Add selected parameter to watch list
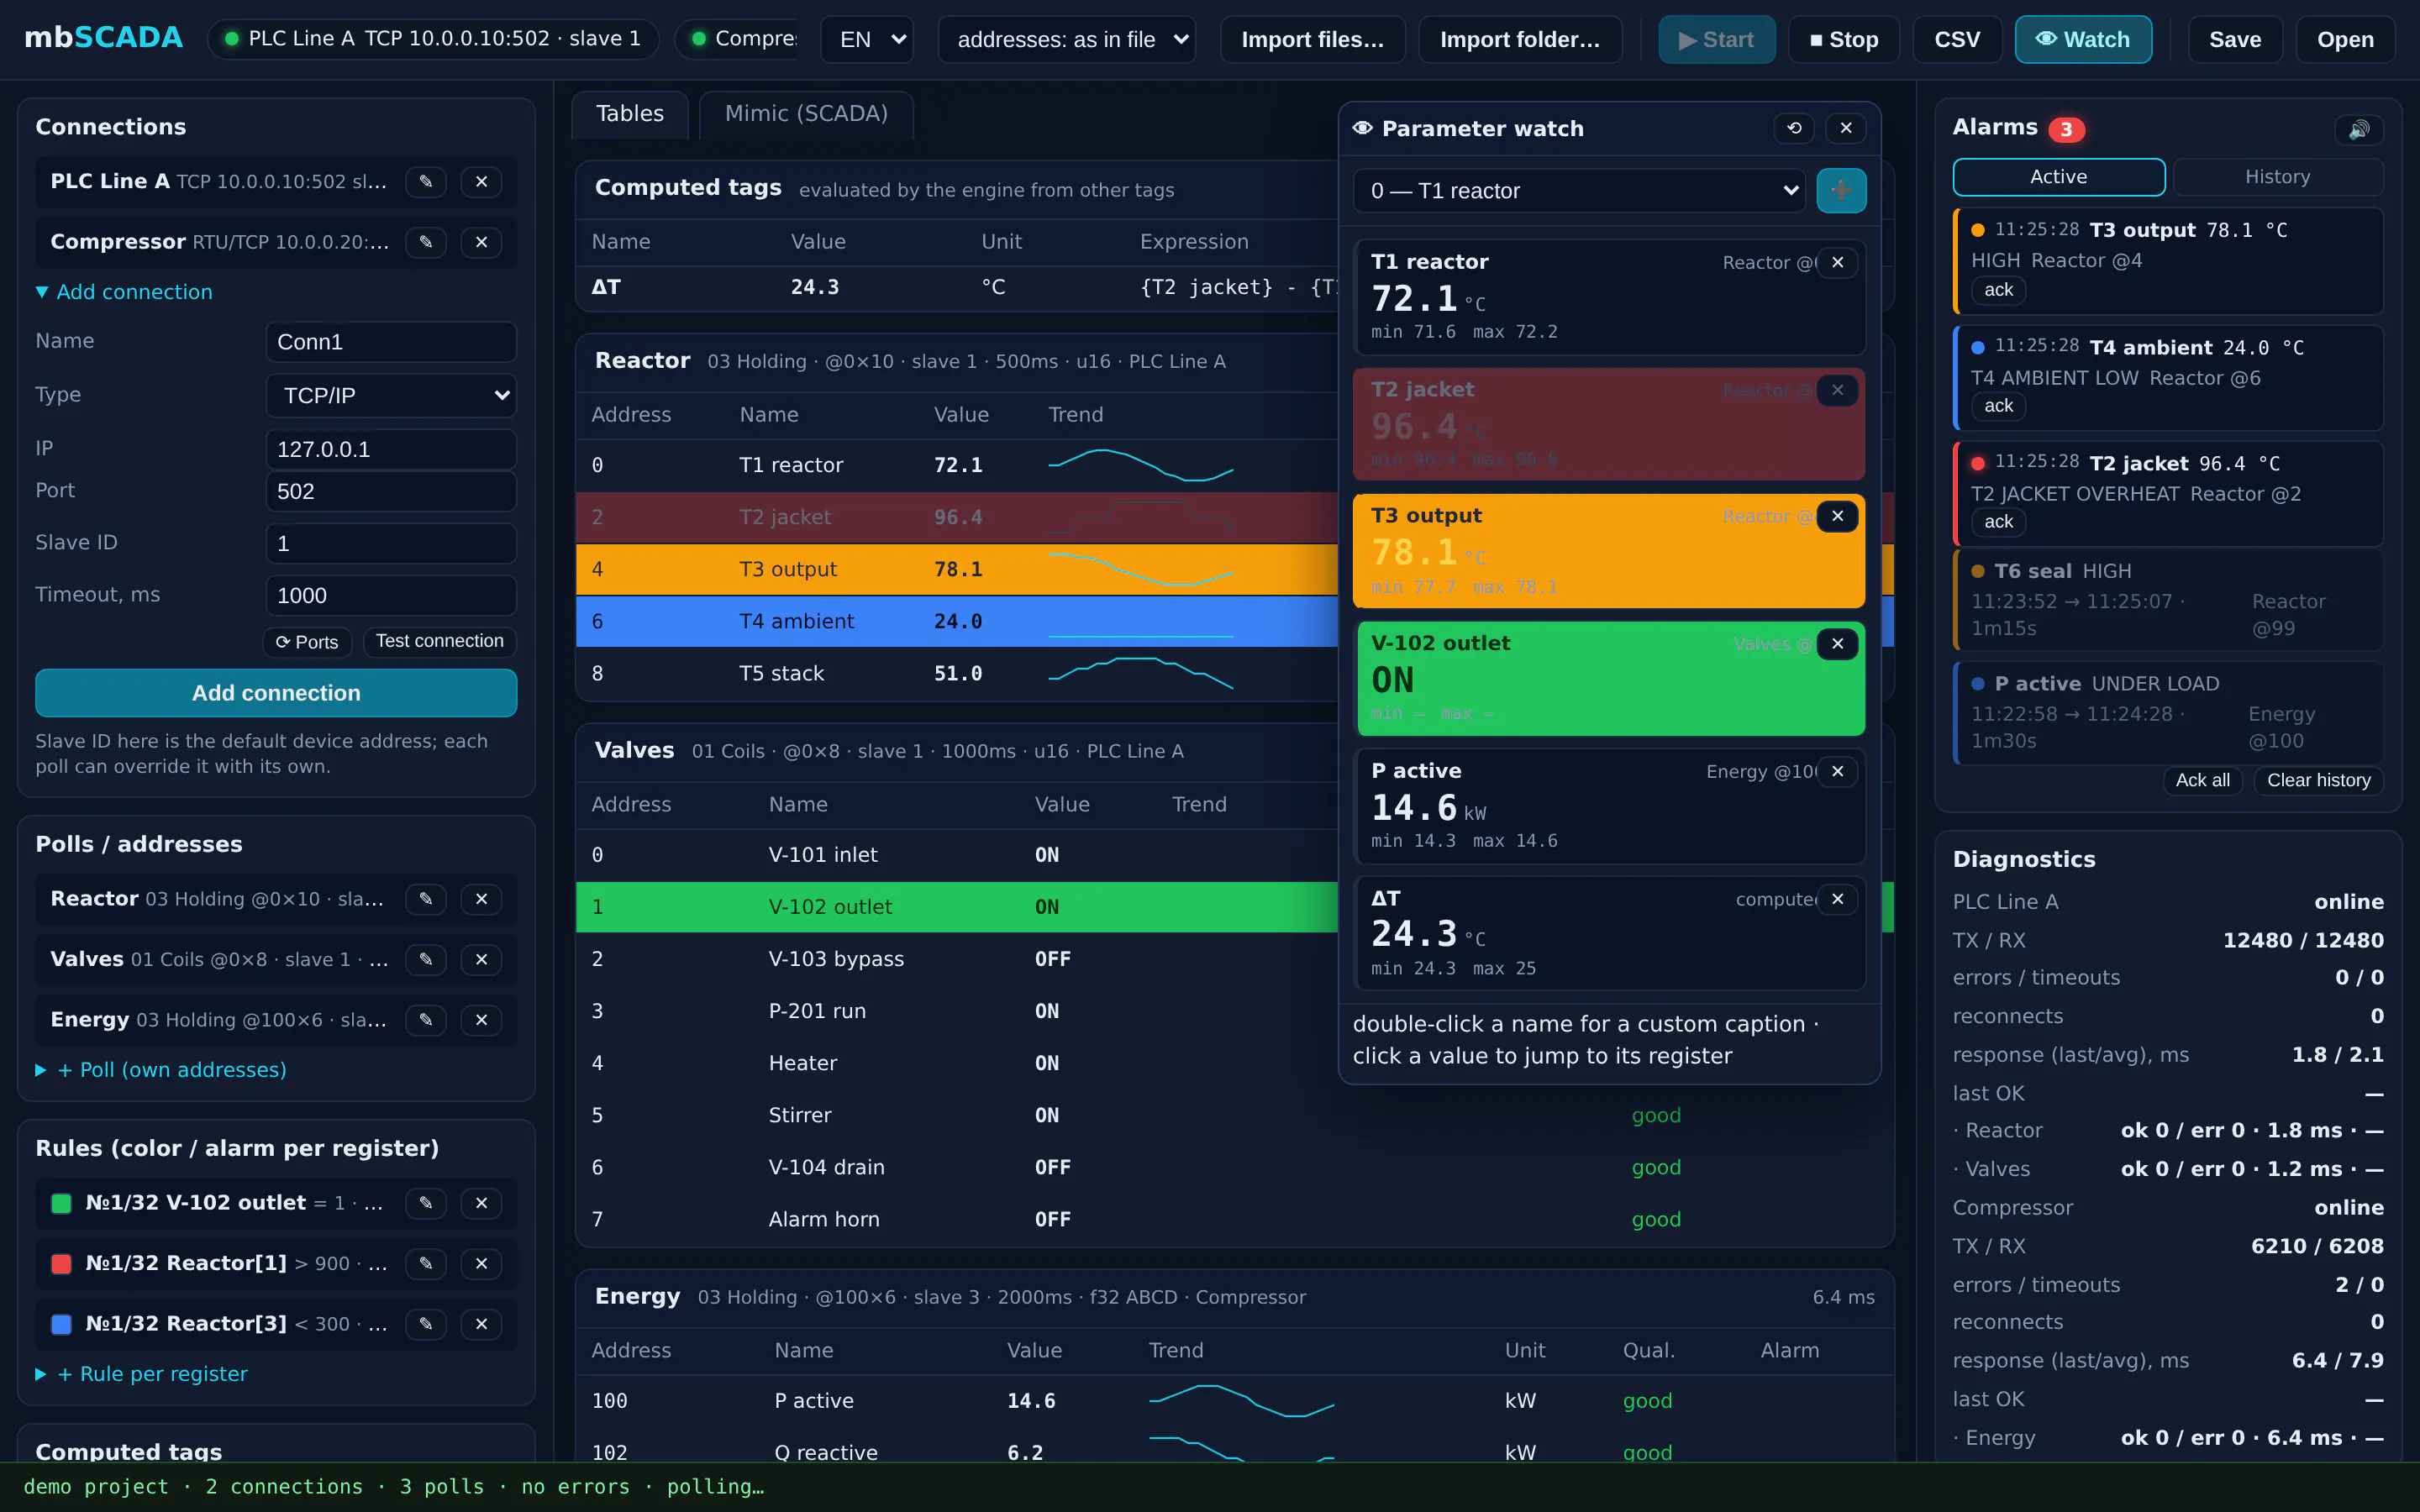The image size is (2420, 1512). tap(1840, 191)
